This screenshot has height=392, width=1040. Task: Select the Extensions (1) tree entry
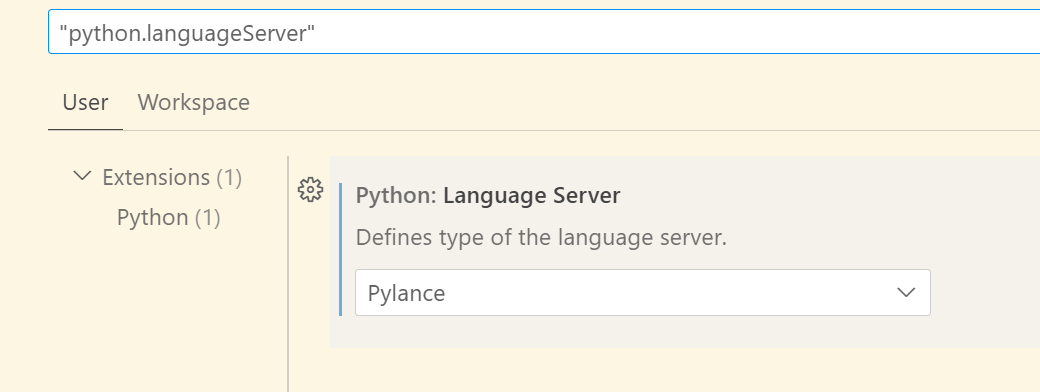point(172,178)
